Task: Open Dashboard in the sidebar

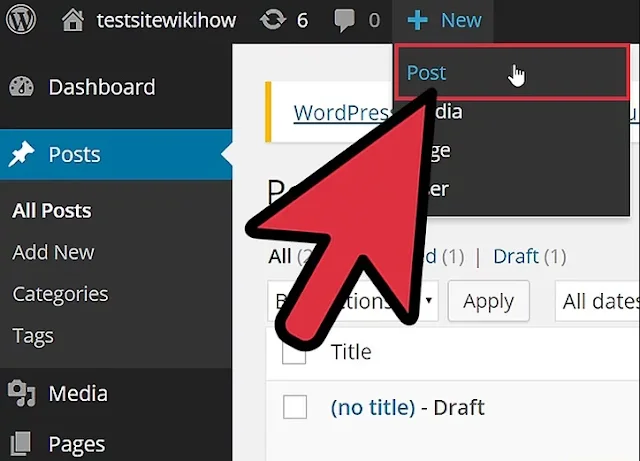Action: pos(102,87)
